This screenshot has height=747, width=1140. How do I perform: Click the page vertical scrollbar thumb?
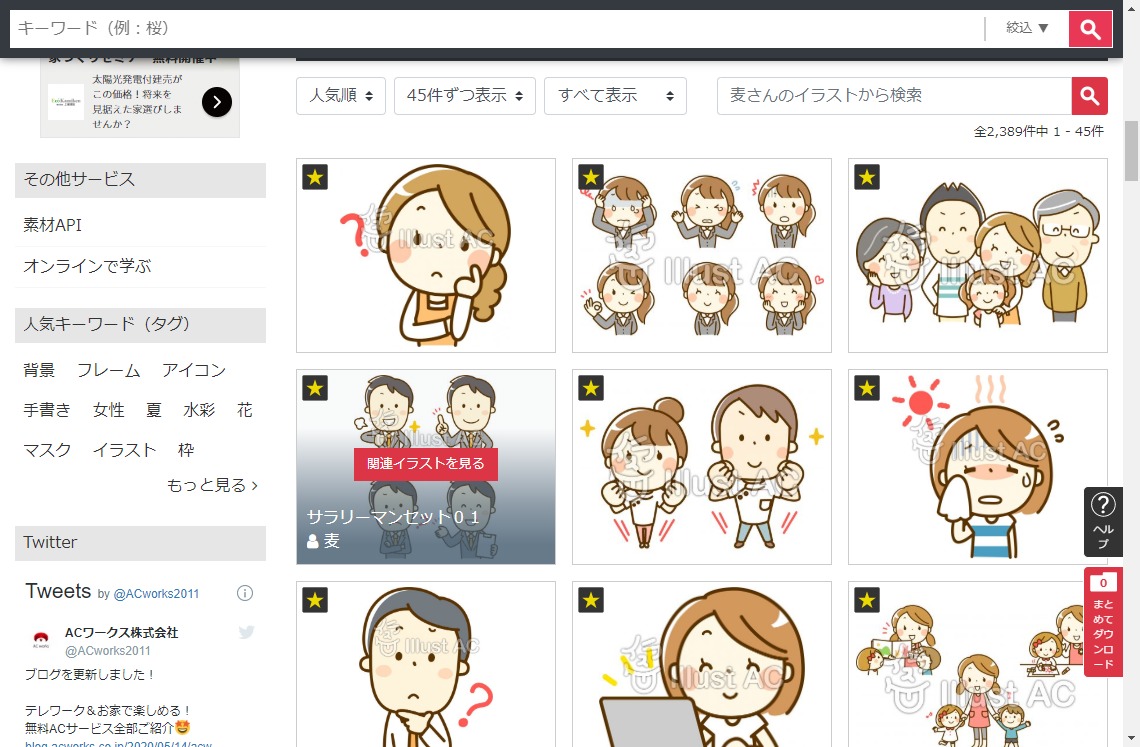click(x=1131, y=151)
